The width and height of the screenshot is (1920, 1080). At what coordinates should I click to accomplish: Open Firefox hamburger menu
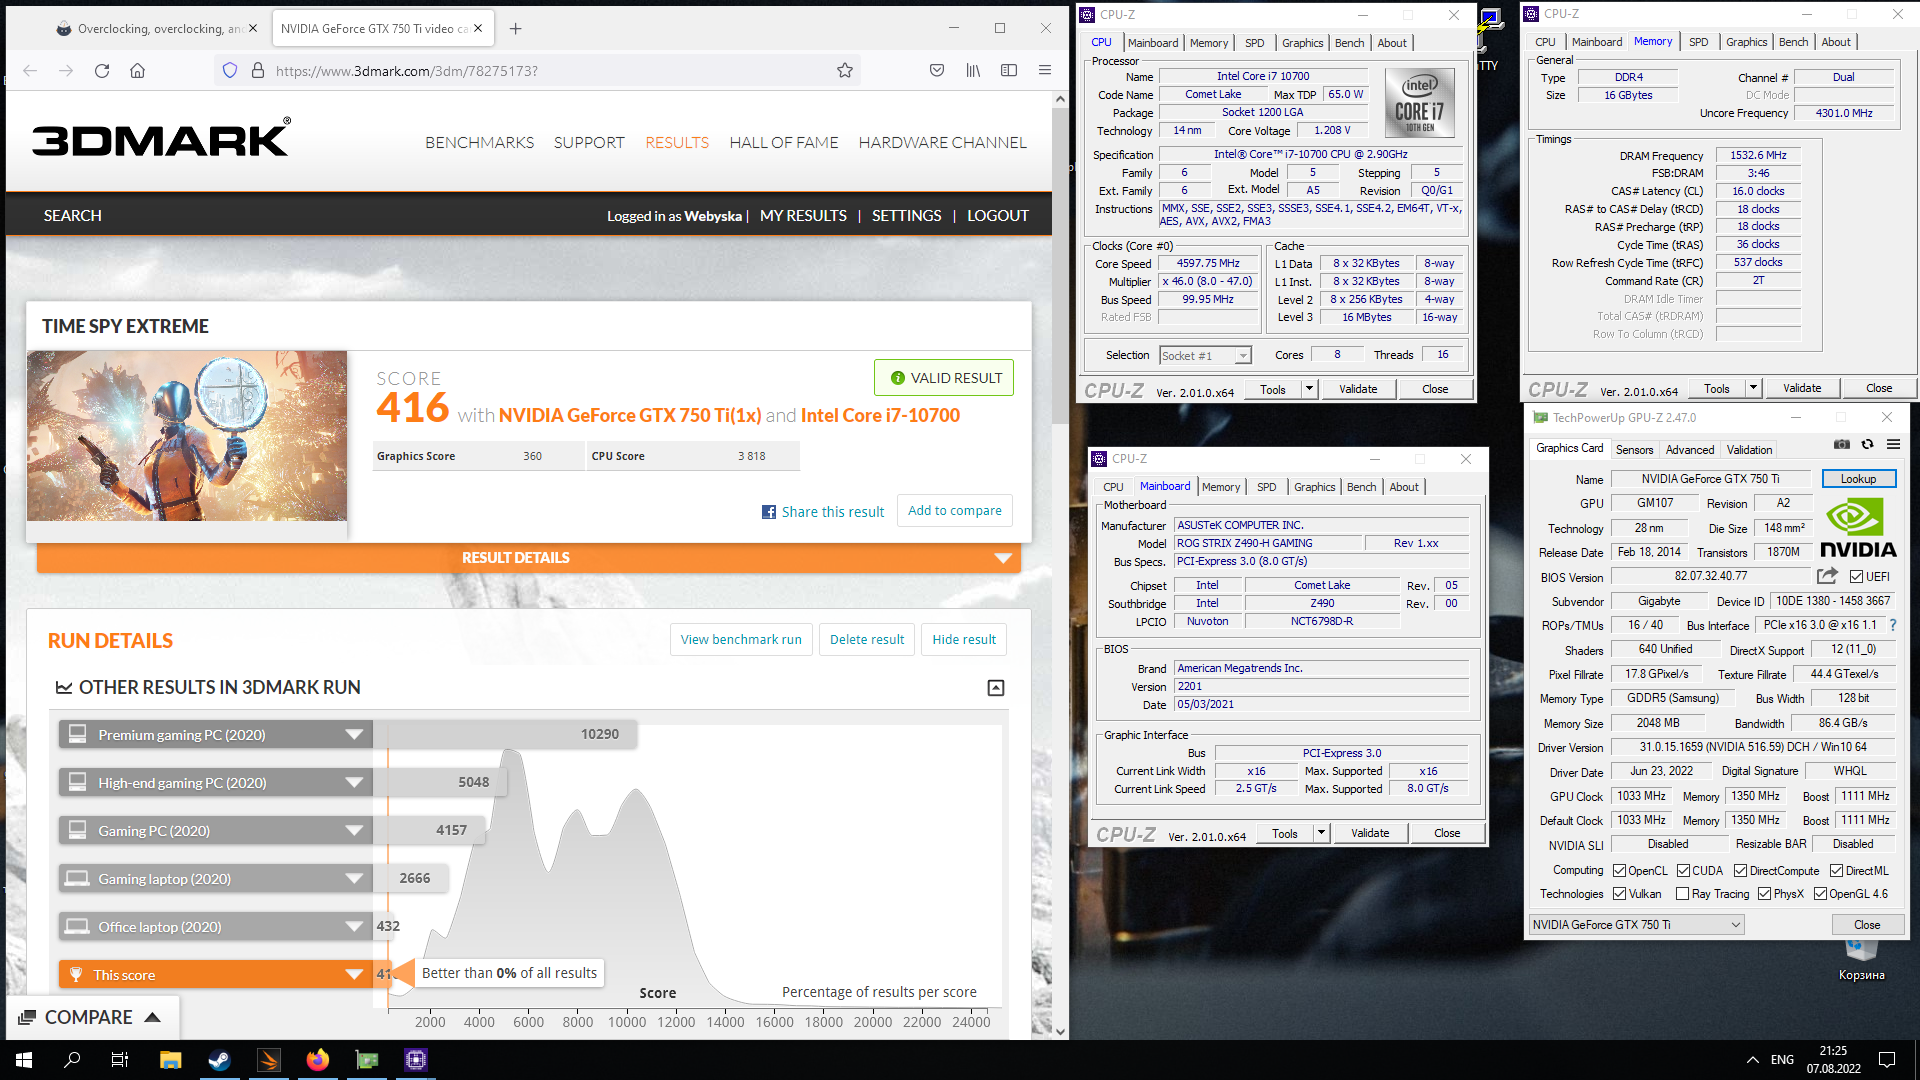coord(1045,70)
